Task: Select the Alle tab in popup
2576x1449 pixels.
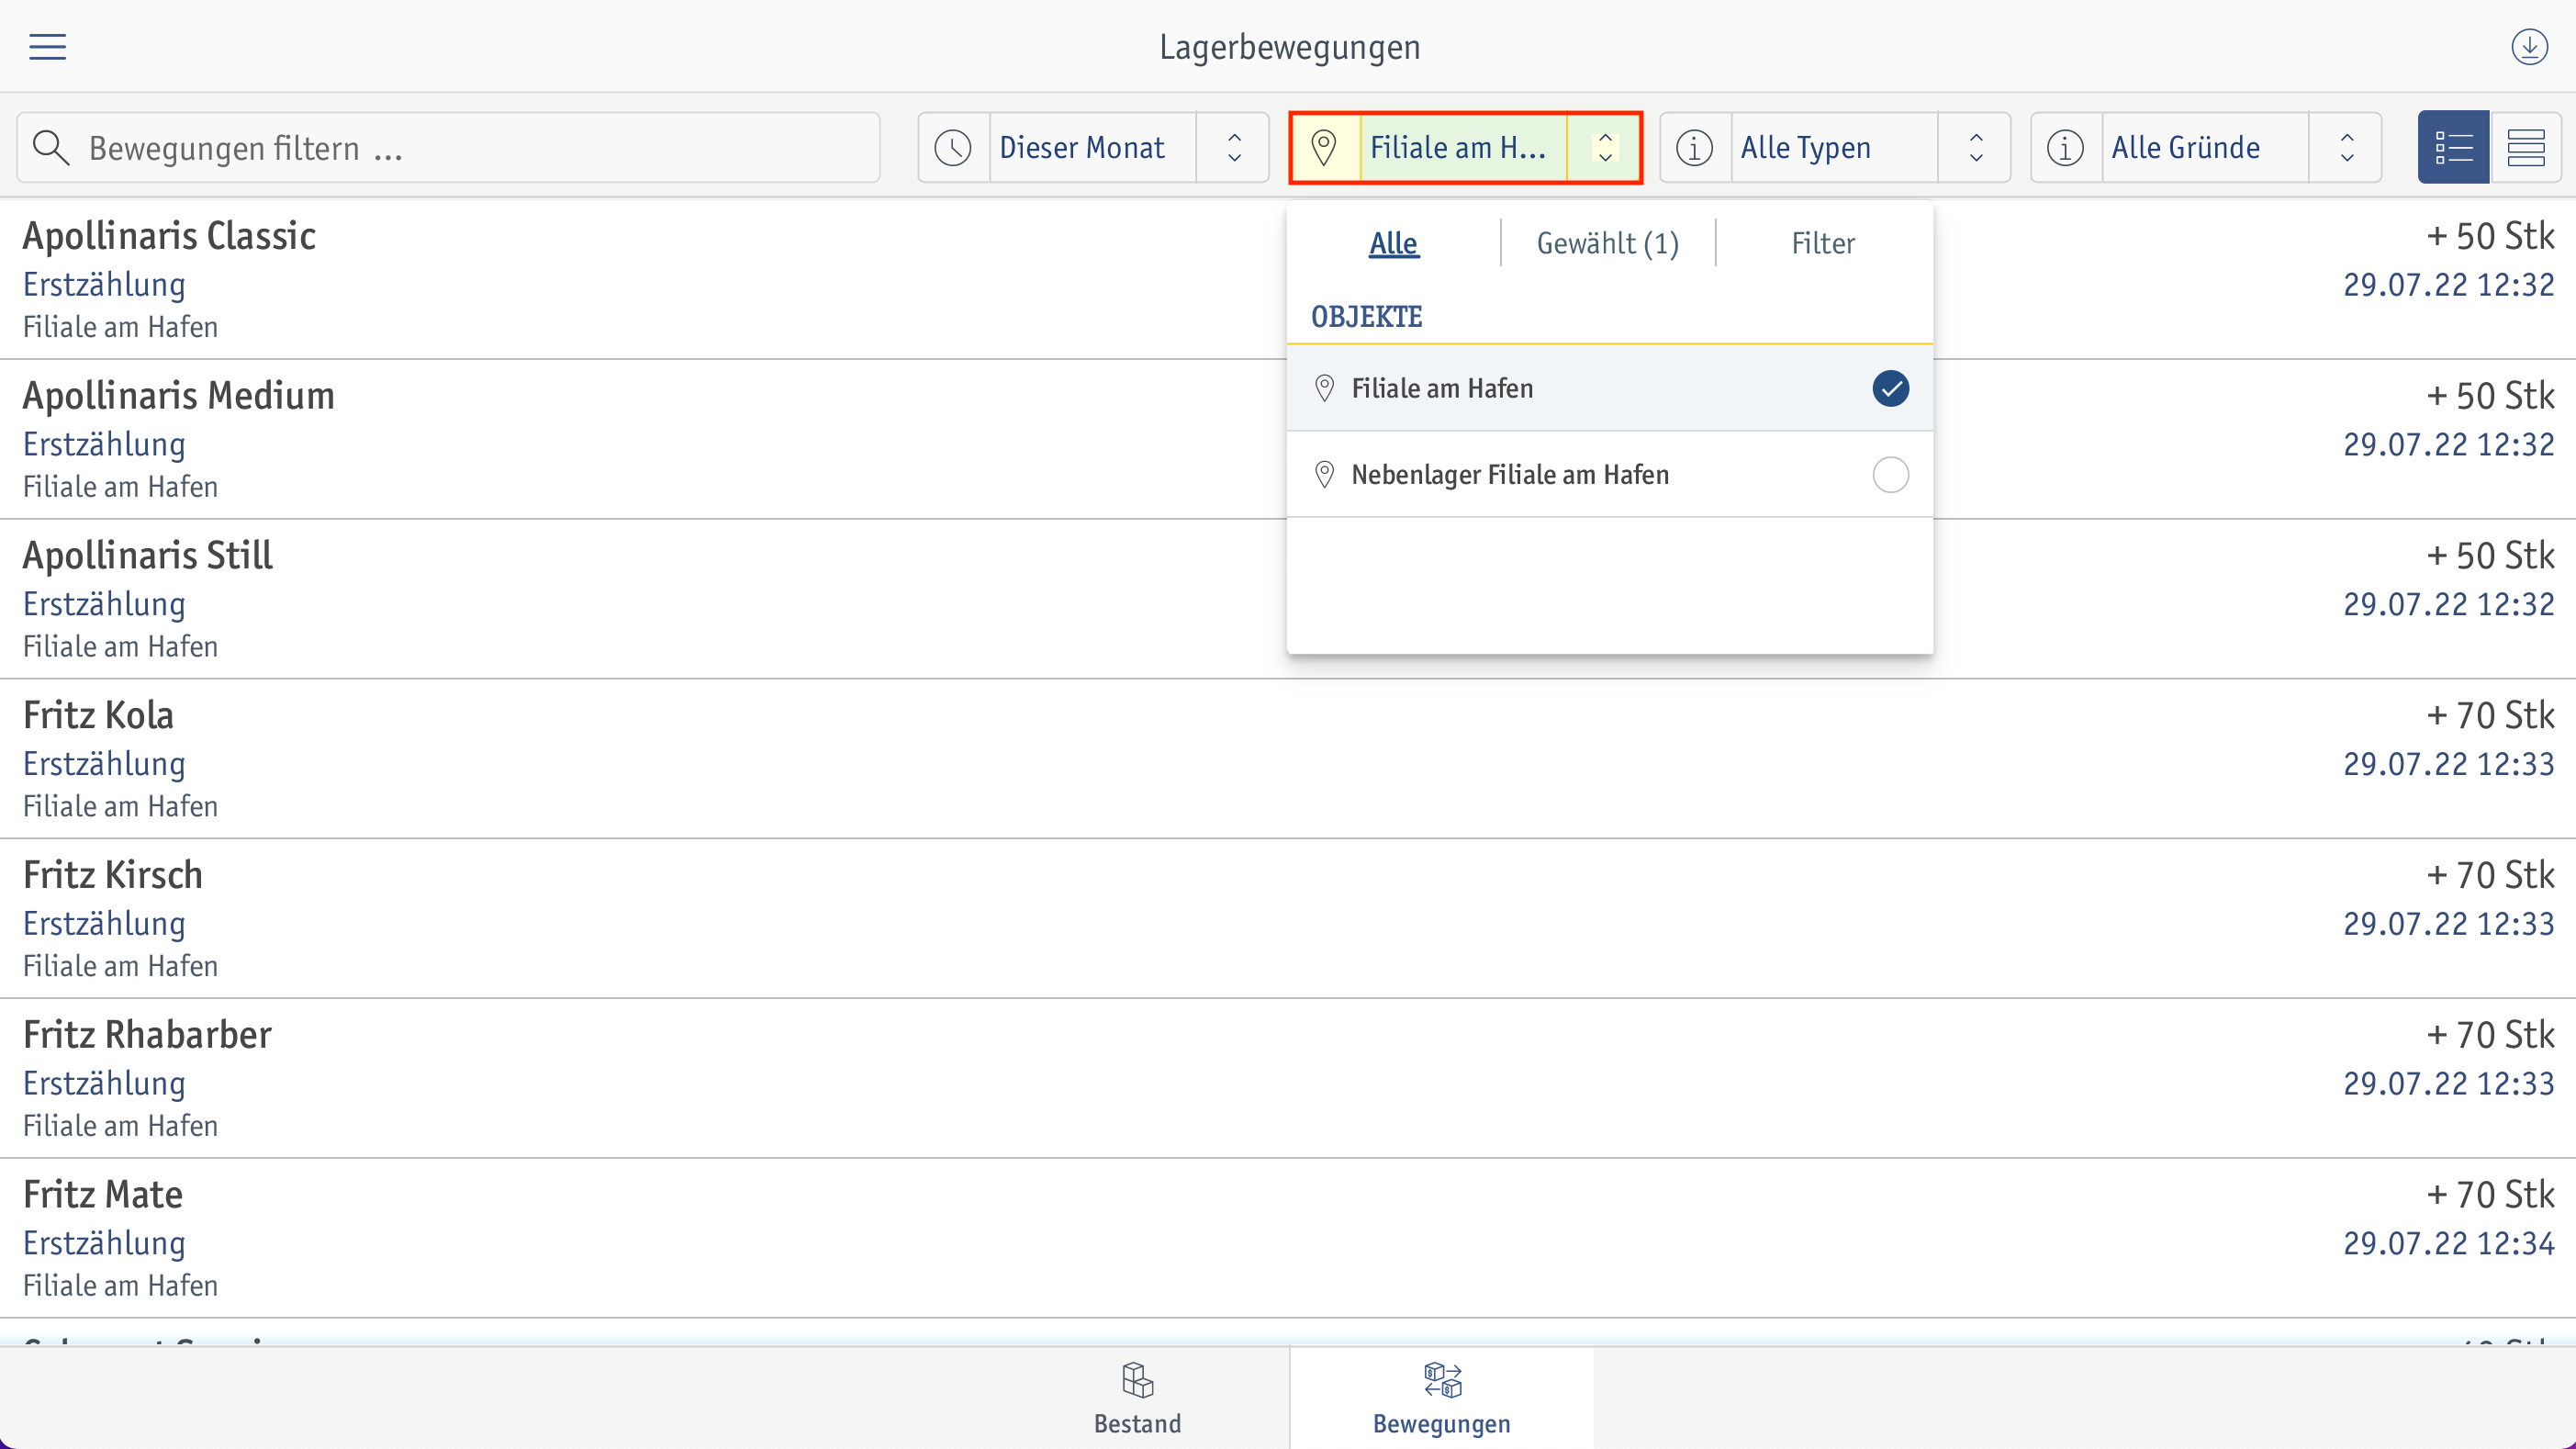Action: tap(1393, 243)
